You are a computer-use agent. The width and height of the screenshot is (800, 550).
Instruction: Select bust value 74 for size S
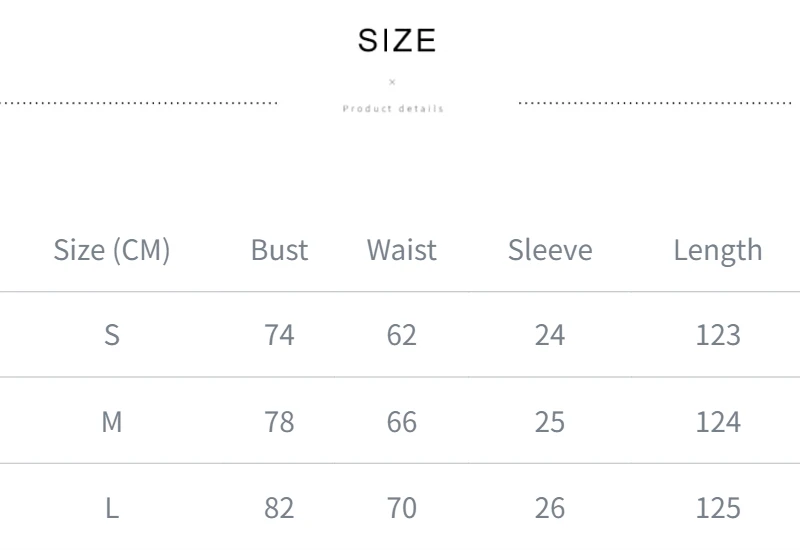279,335
